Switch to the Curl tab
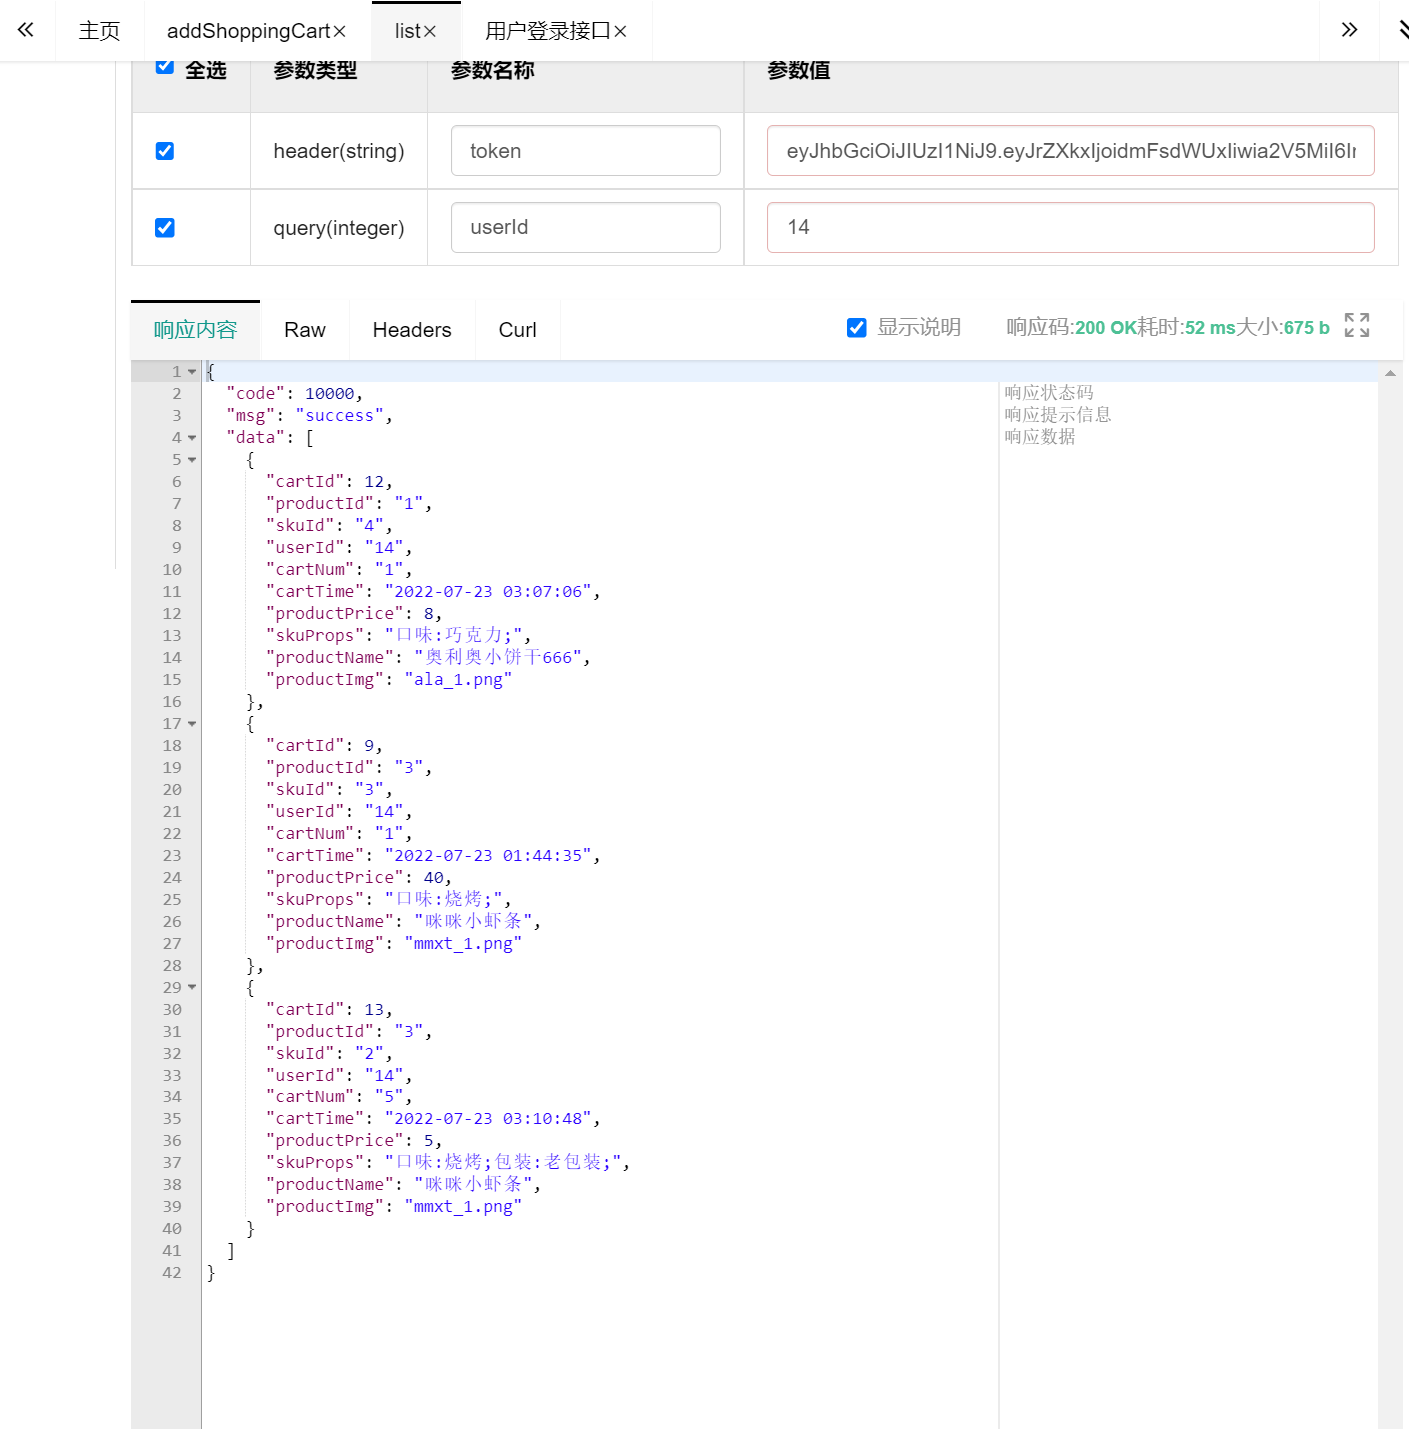Screen dimensions: 1409x1429 click(518, 330)
